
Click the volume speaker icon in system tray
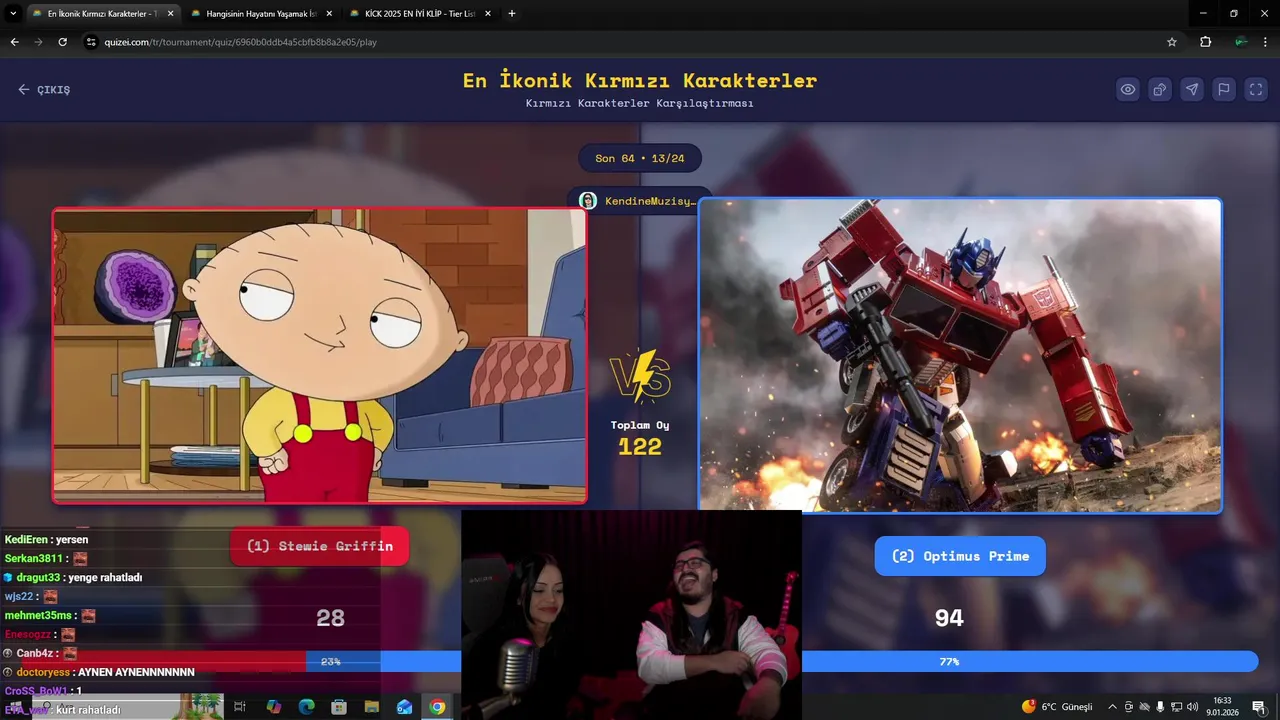click(x=1192, y=707)
